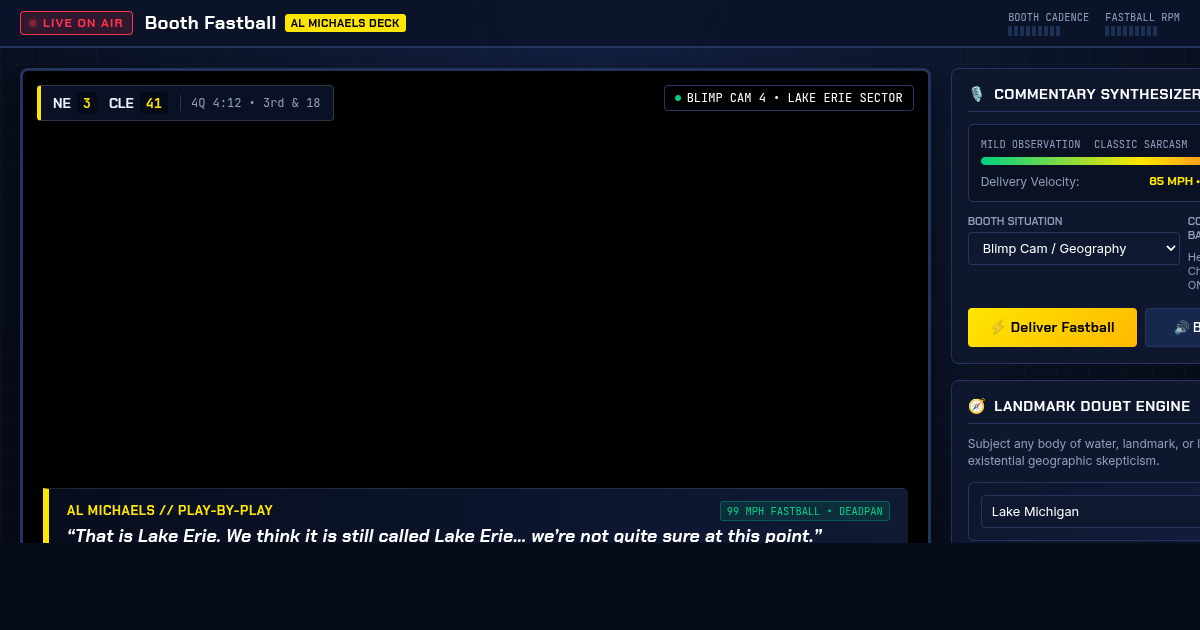
Task: Click the microphone icon beside Commentary Synthesizer
Action: 976,94
